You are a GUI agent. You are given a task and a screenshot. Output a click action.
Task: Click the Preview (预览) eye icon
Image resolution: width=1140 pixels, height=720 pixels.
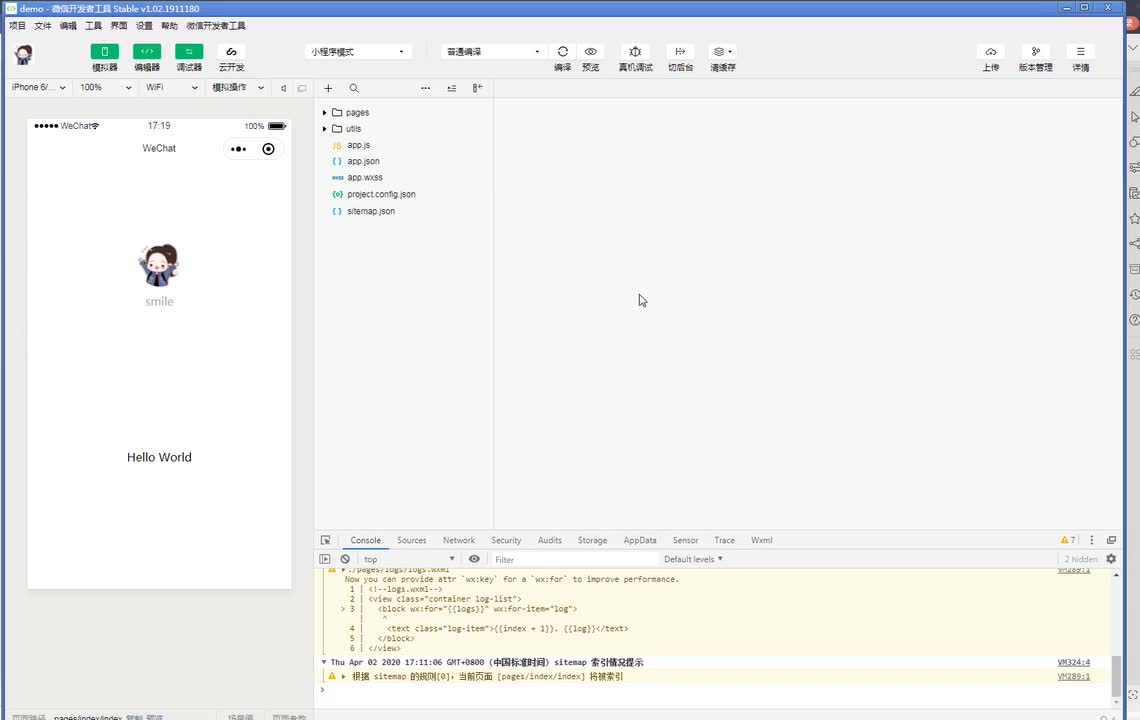[591, 52]
